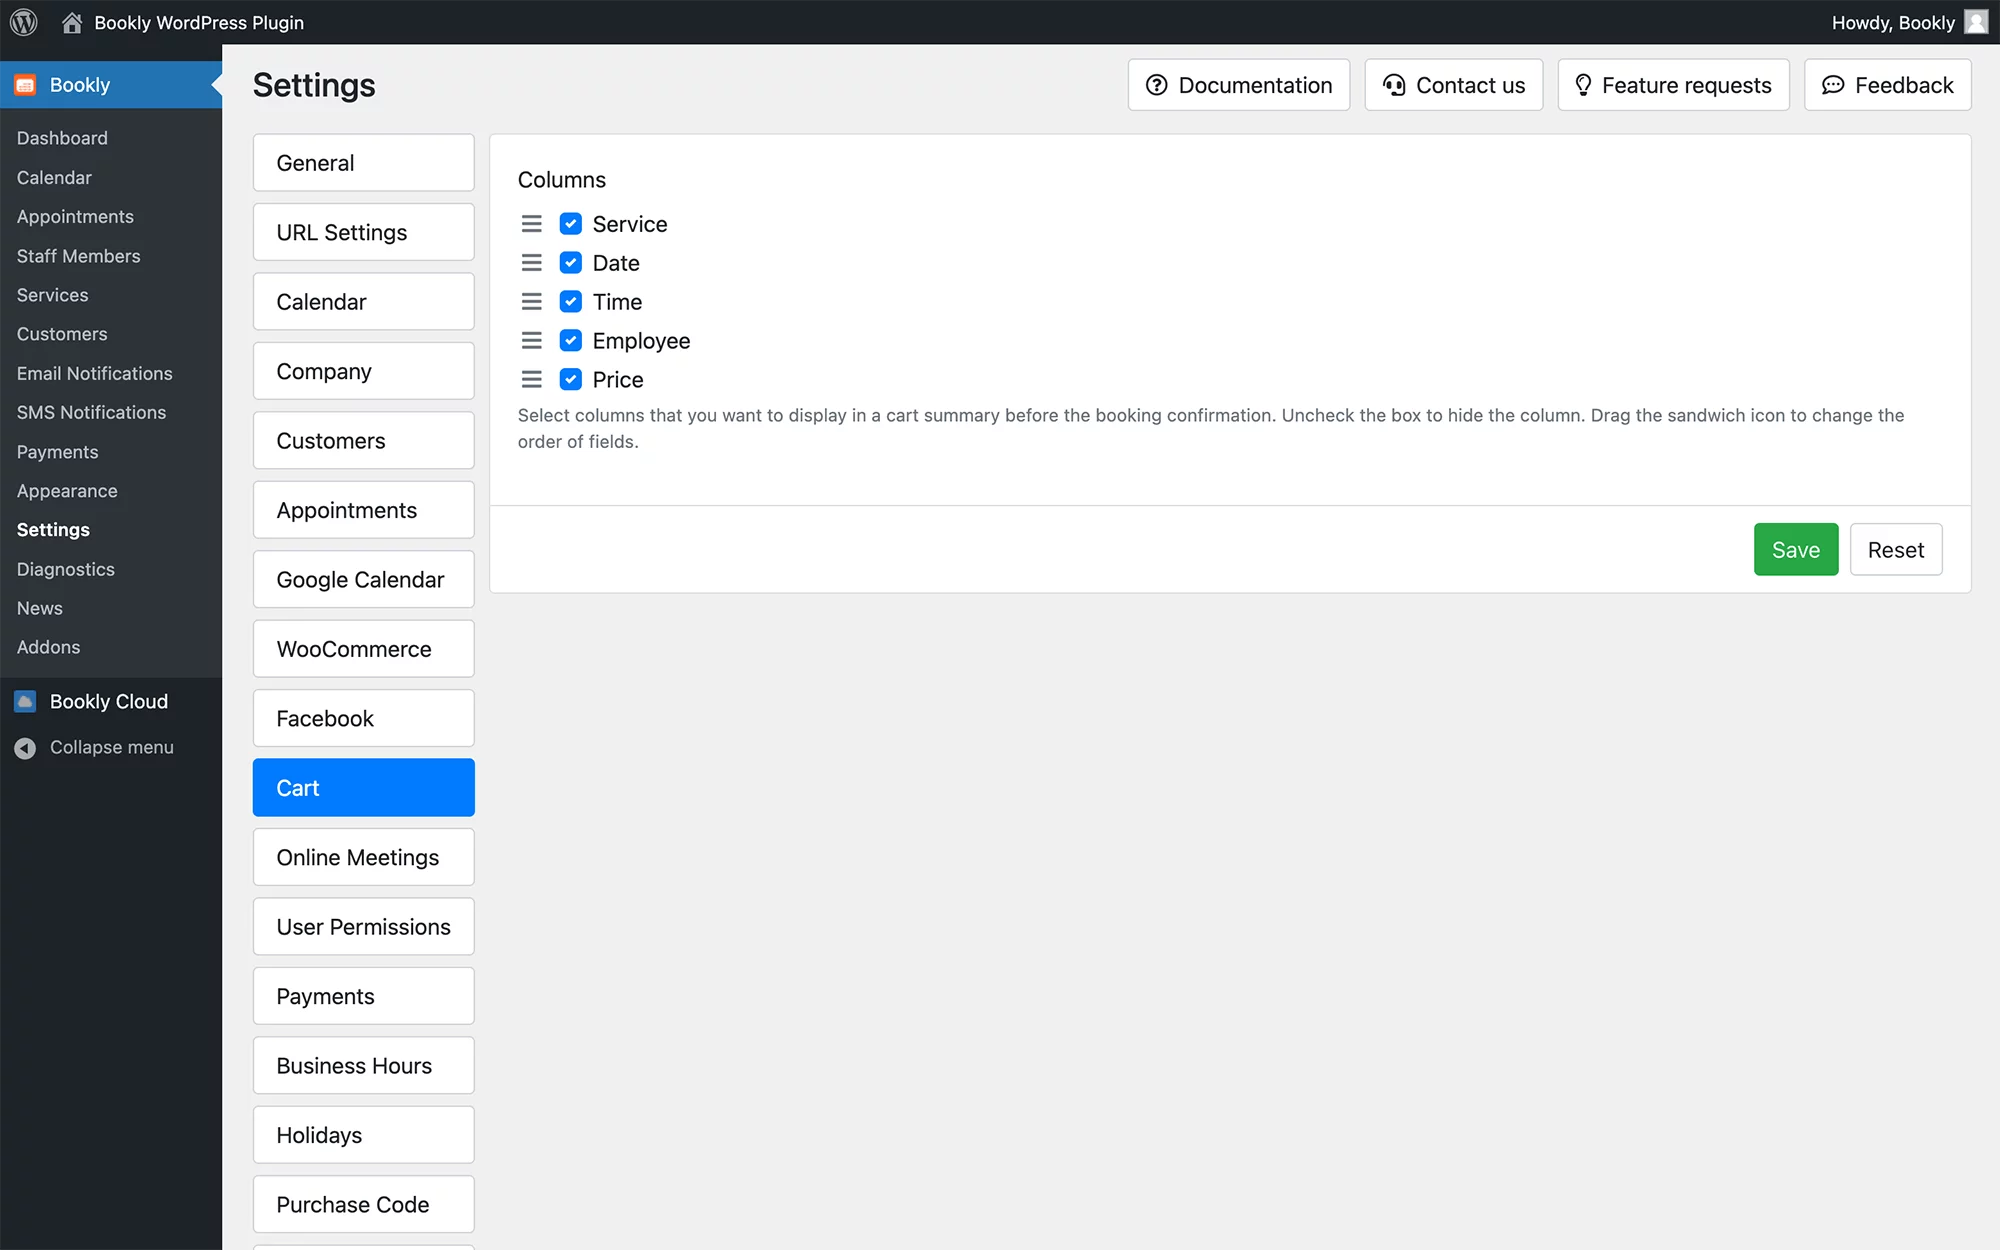The image size is (2000, 1250).
Task: Click the Collapse menu text link
Action: [112, 748]
